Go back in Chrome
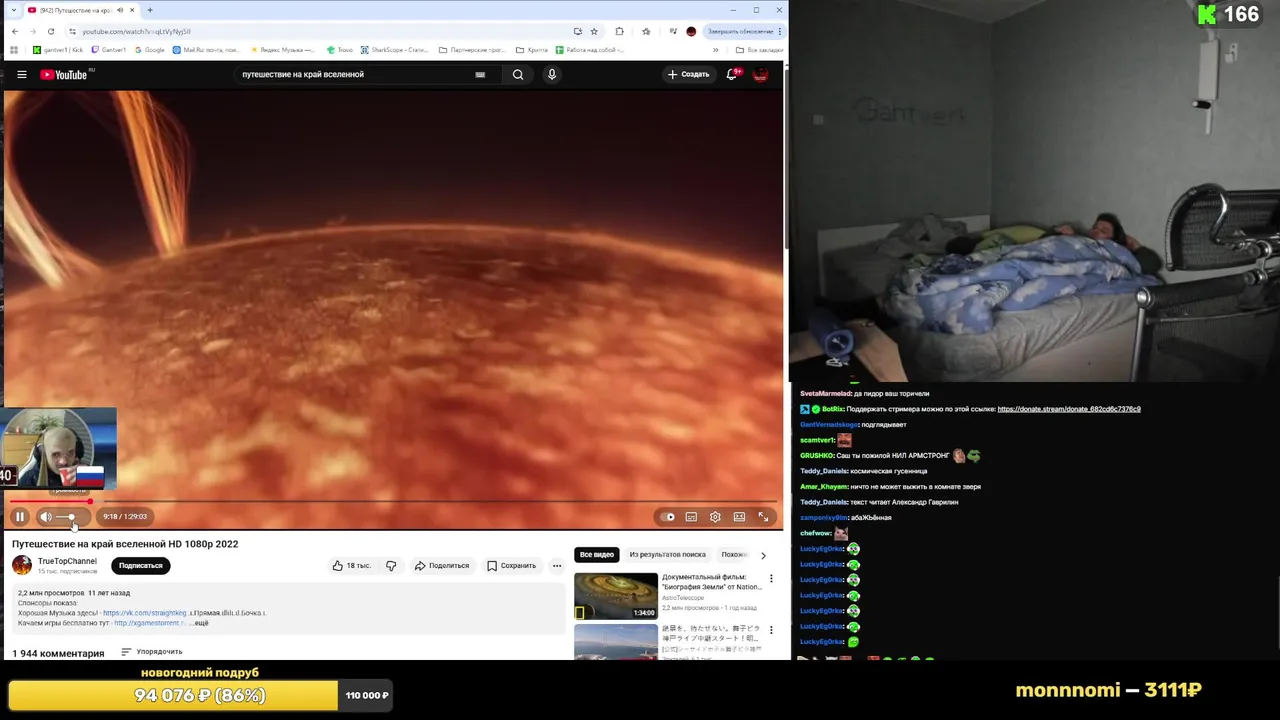This screenshot has height=720, width=1280. (x=14, y=31)
